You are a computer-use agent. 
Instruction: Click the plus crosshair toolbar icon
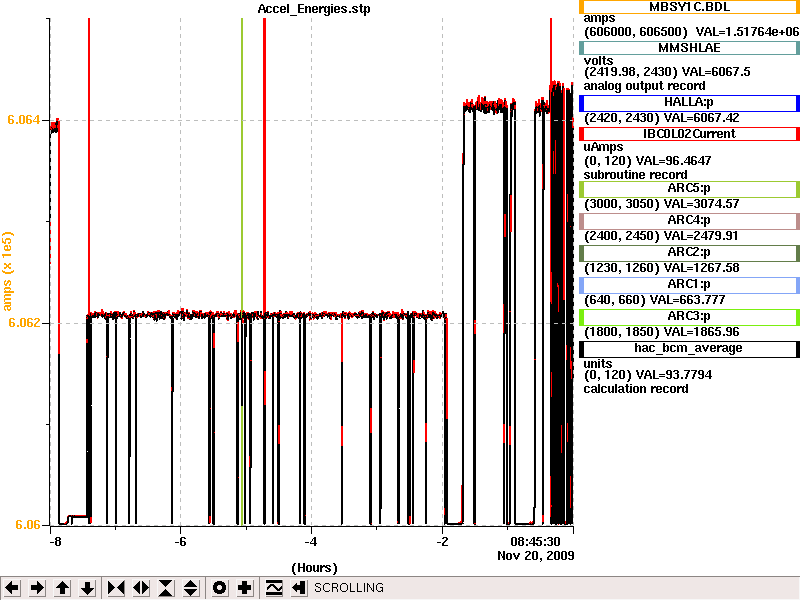tap(244, 588)
